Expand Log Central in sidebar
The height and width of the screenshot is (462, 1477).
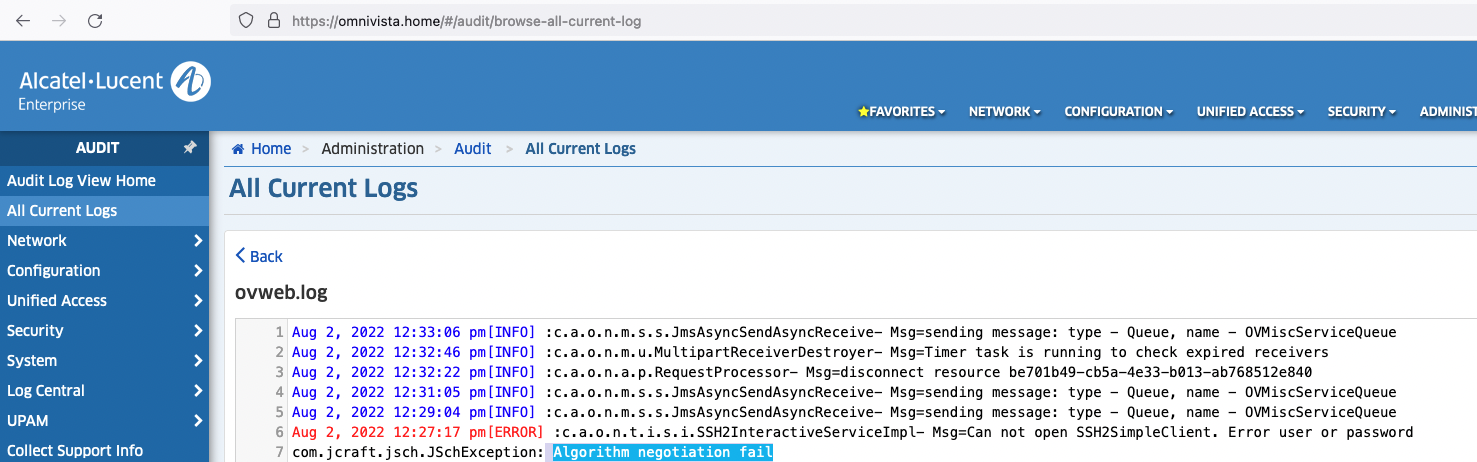pyautogui.click(x=104, y=391)
